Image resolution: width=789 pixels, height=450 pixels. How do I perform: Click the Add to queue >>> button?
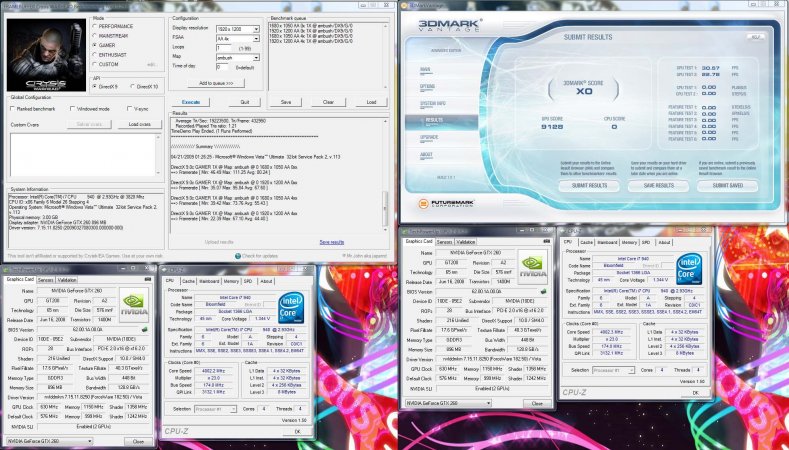pos(216,83)
